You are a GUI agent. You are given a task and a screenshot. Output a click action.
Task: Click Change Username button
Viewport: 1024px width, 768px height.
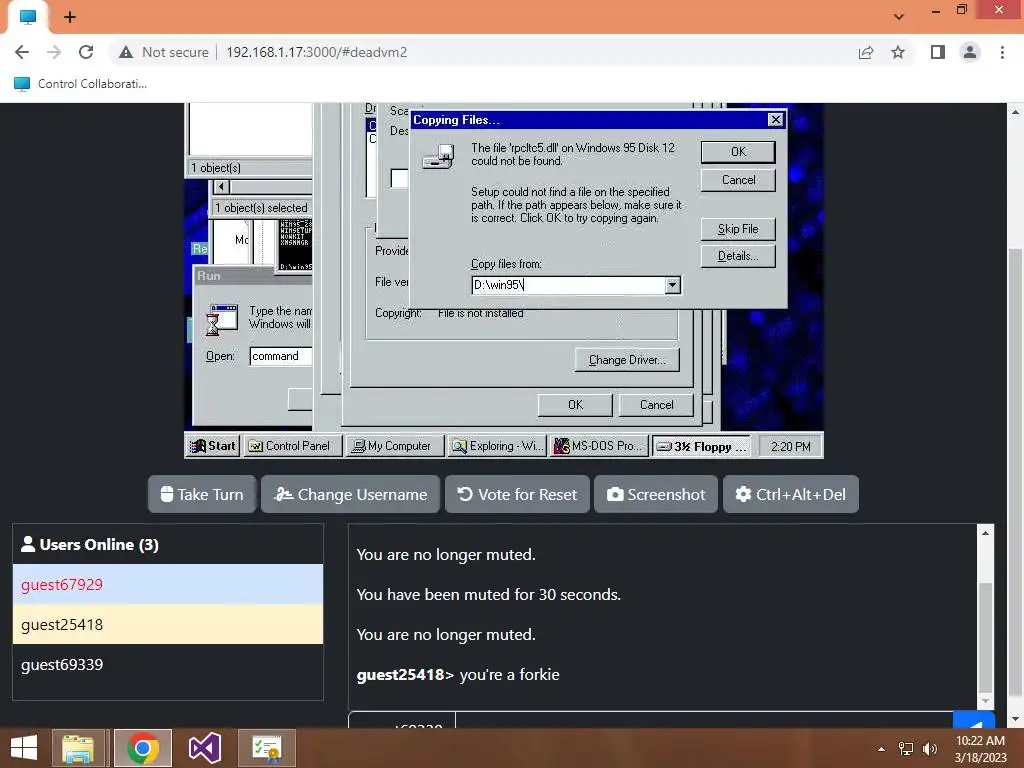point(350,494)
